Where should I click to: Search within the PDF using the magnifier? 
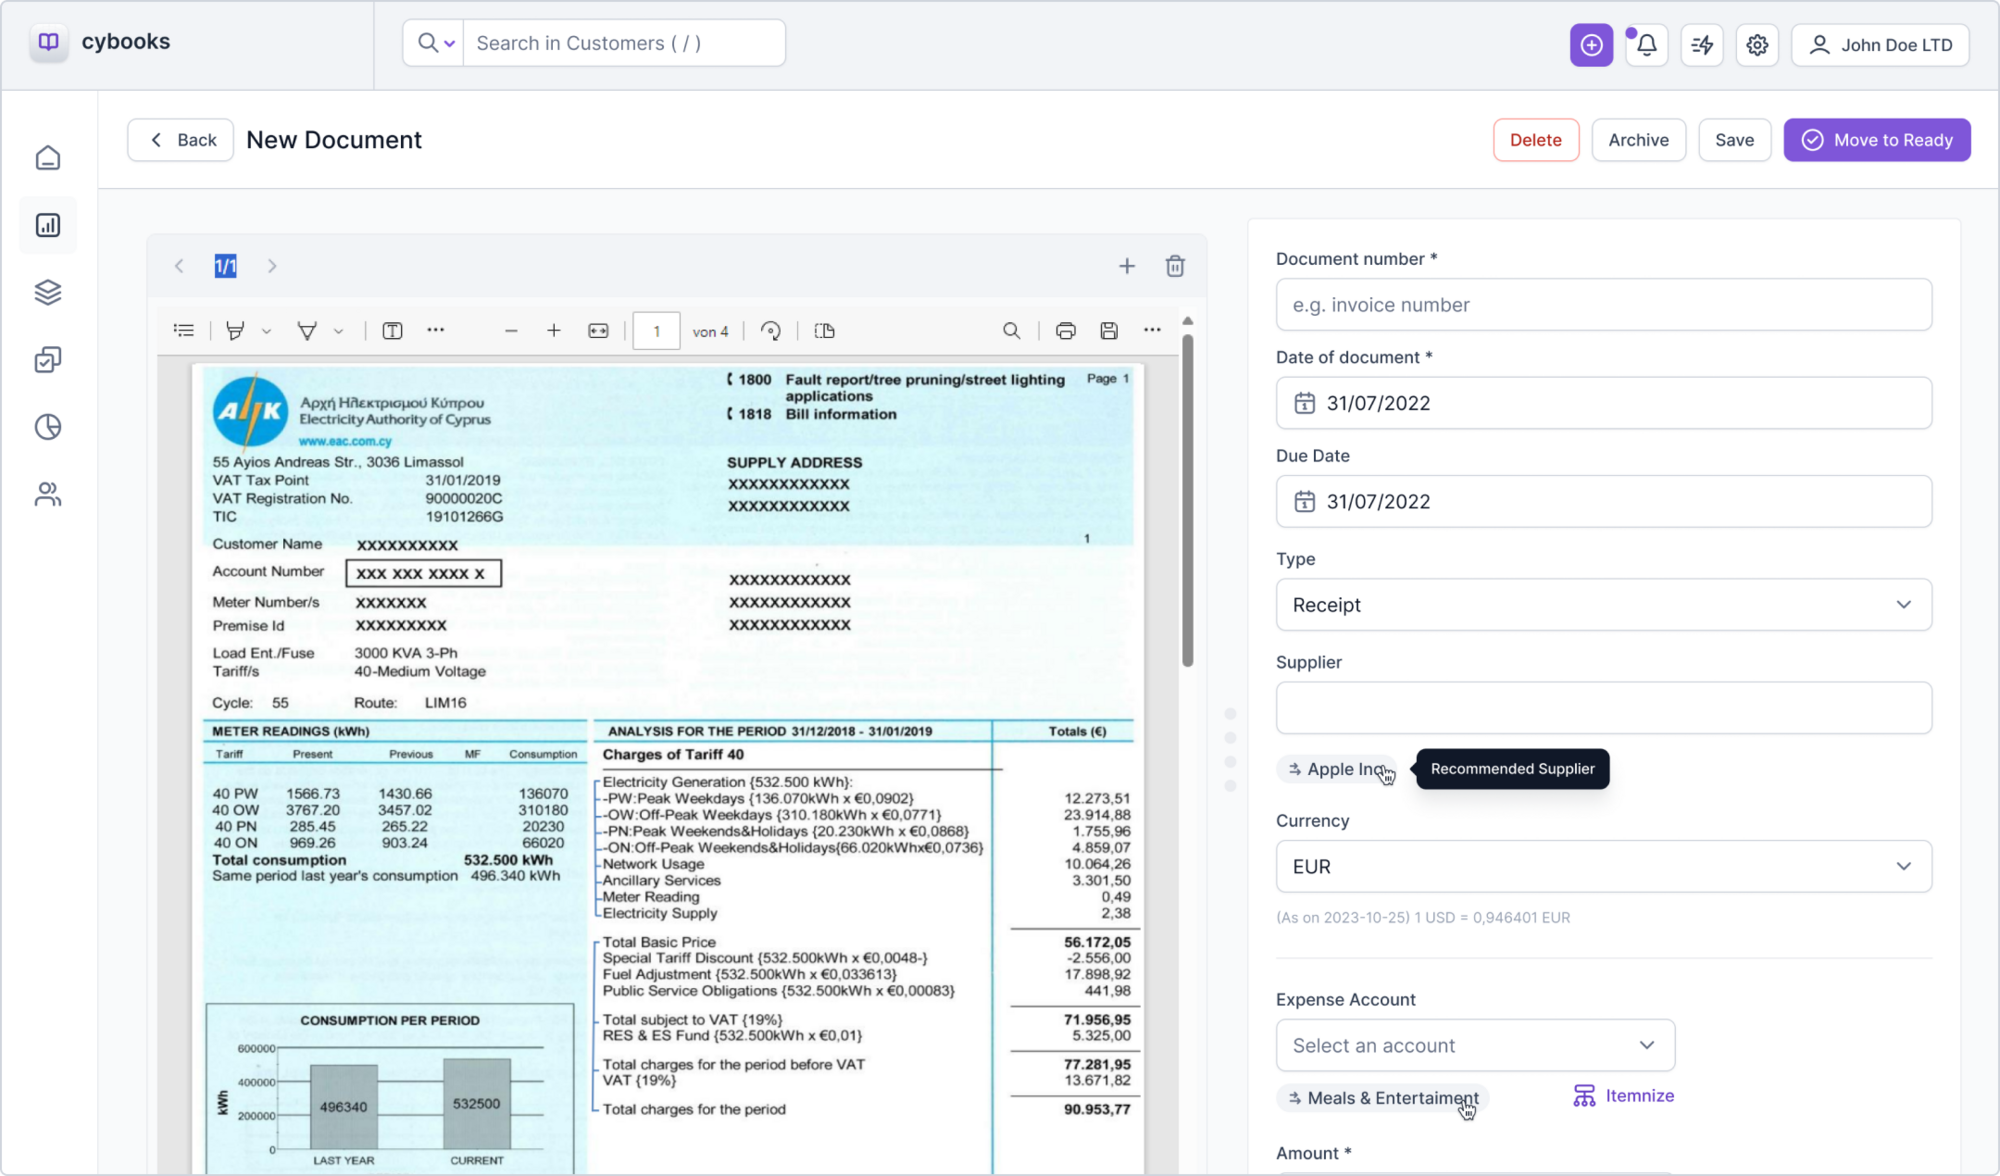point(1012,331)
